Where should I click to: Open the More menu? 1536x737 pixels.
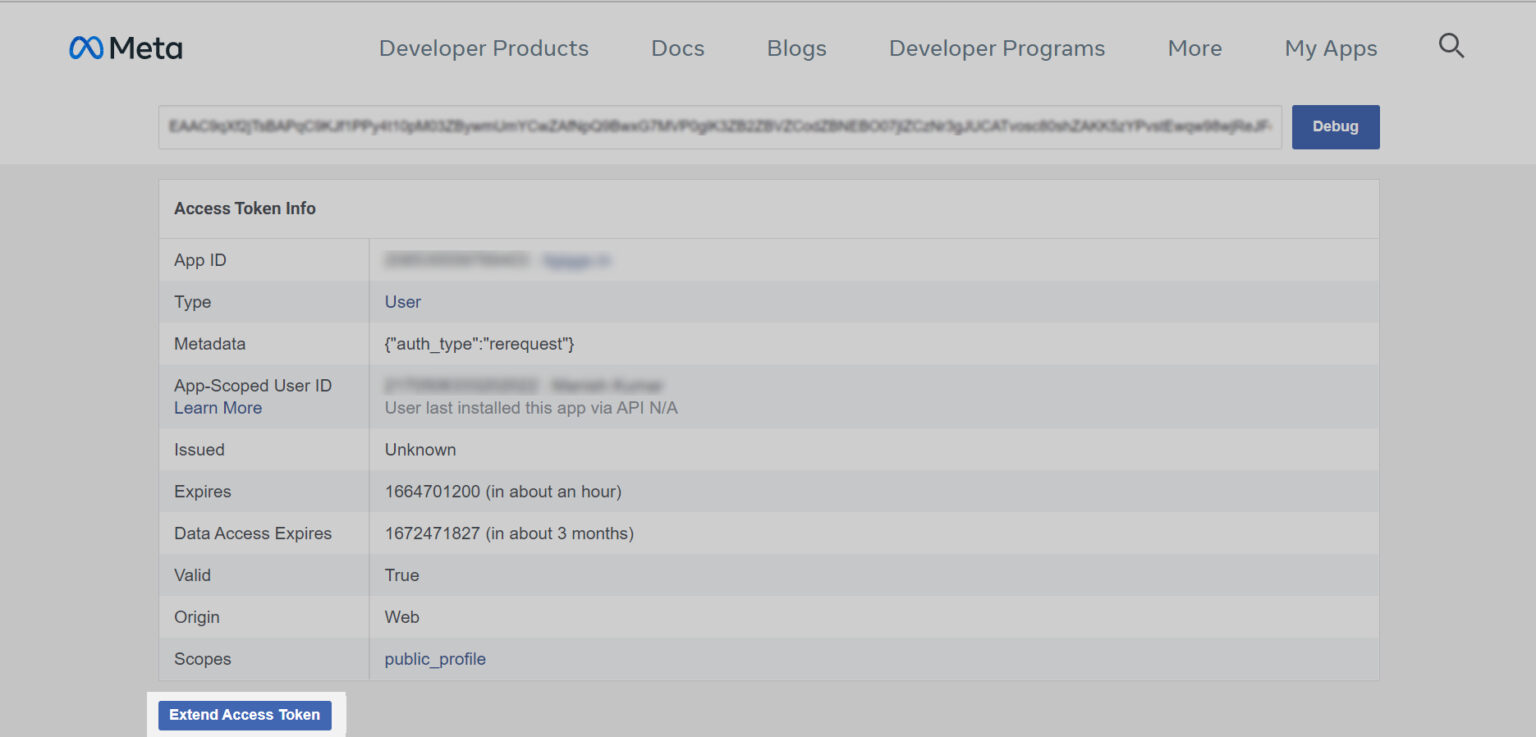(x=1195, y=48)
